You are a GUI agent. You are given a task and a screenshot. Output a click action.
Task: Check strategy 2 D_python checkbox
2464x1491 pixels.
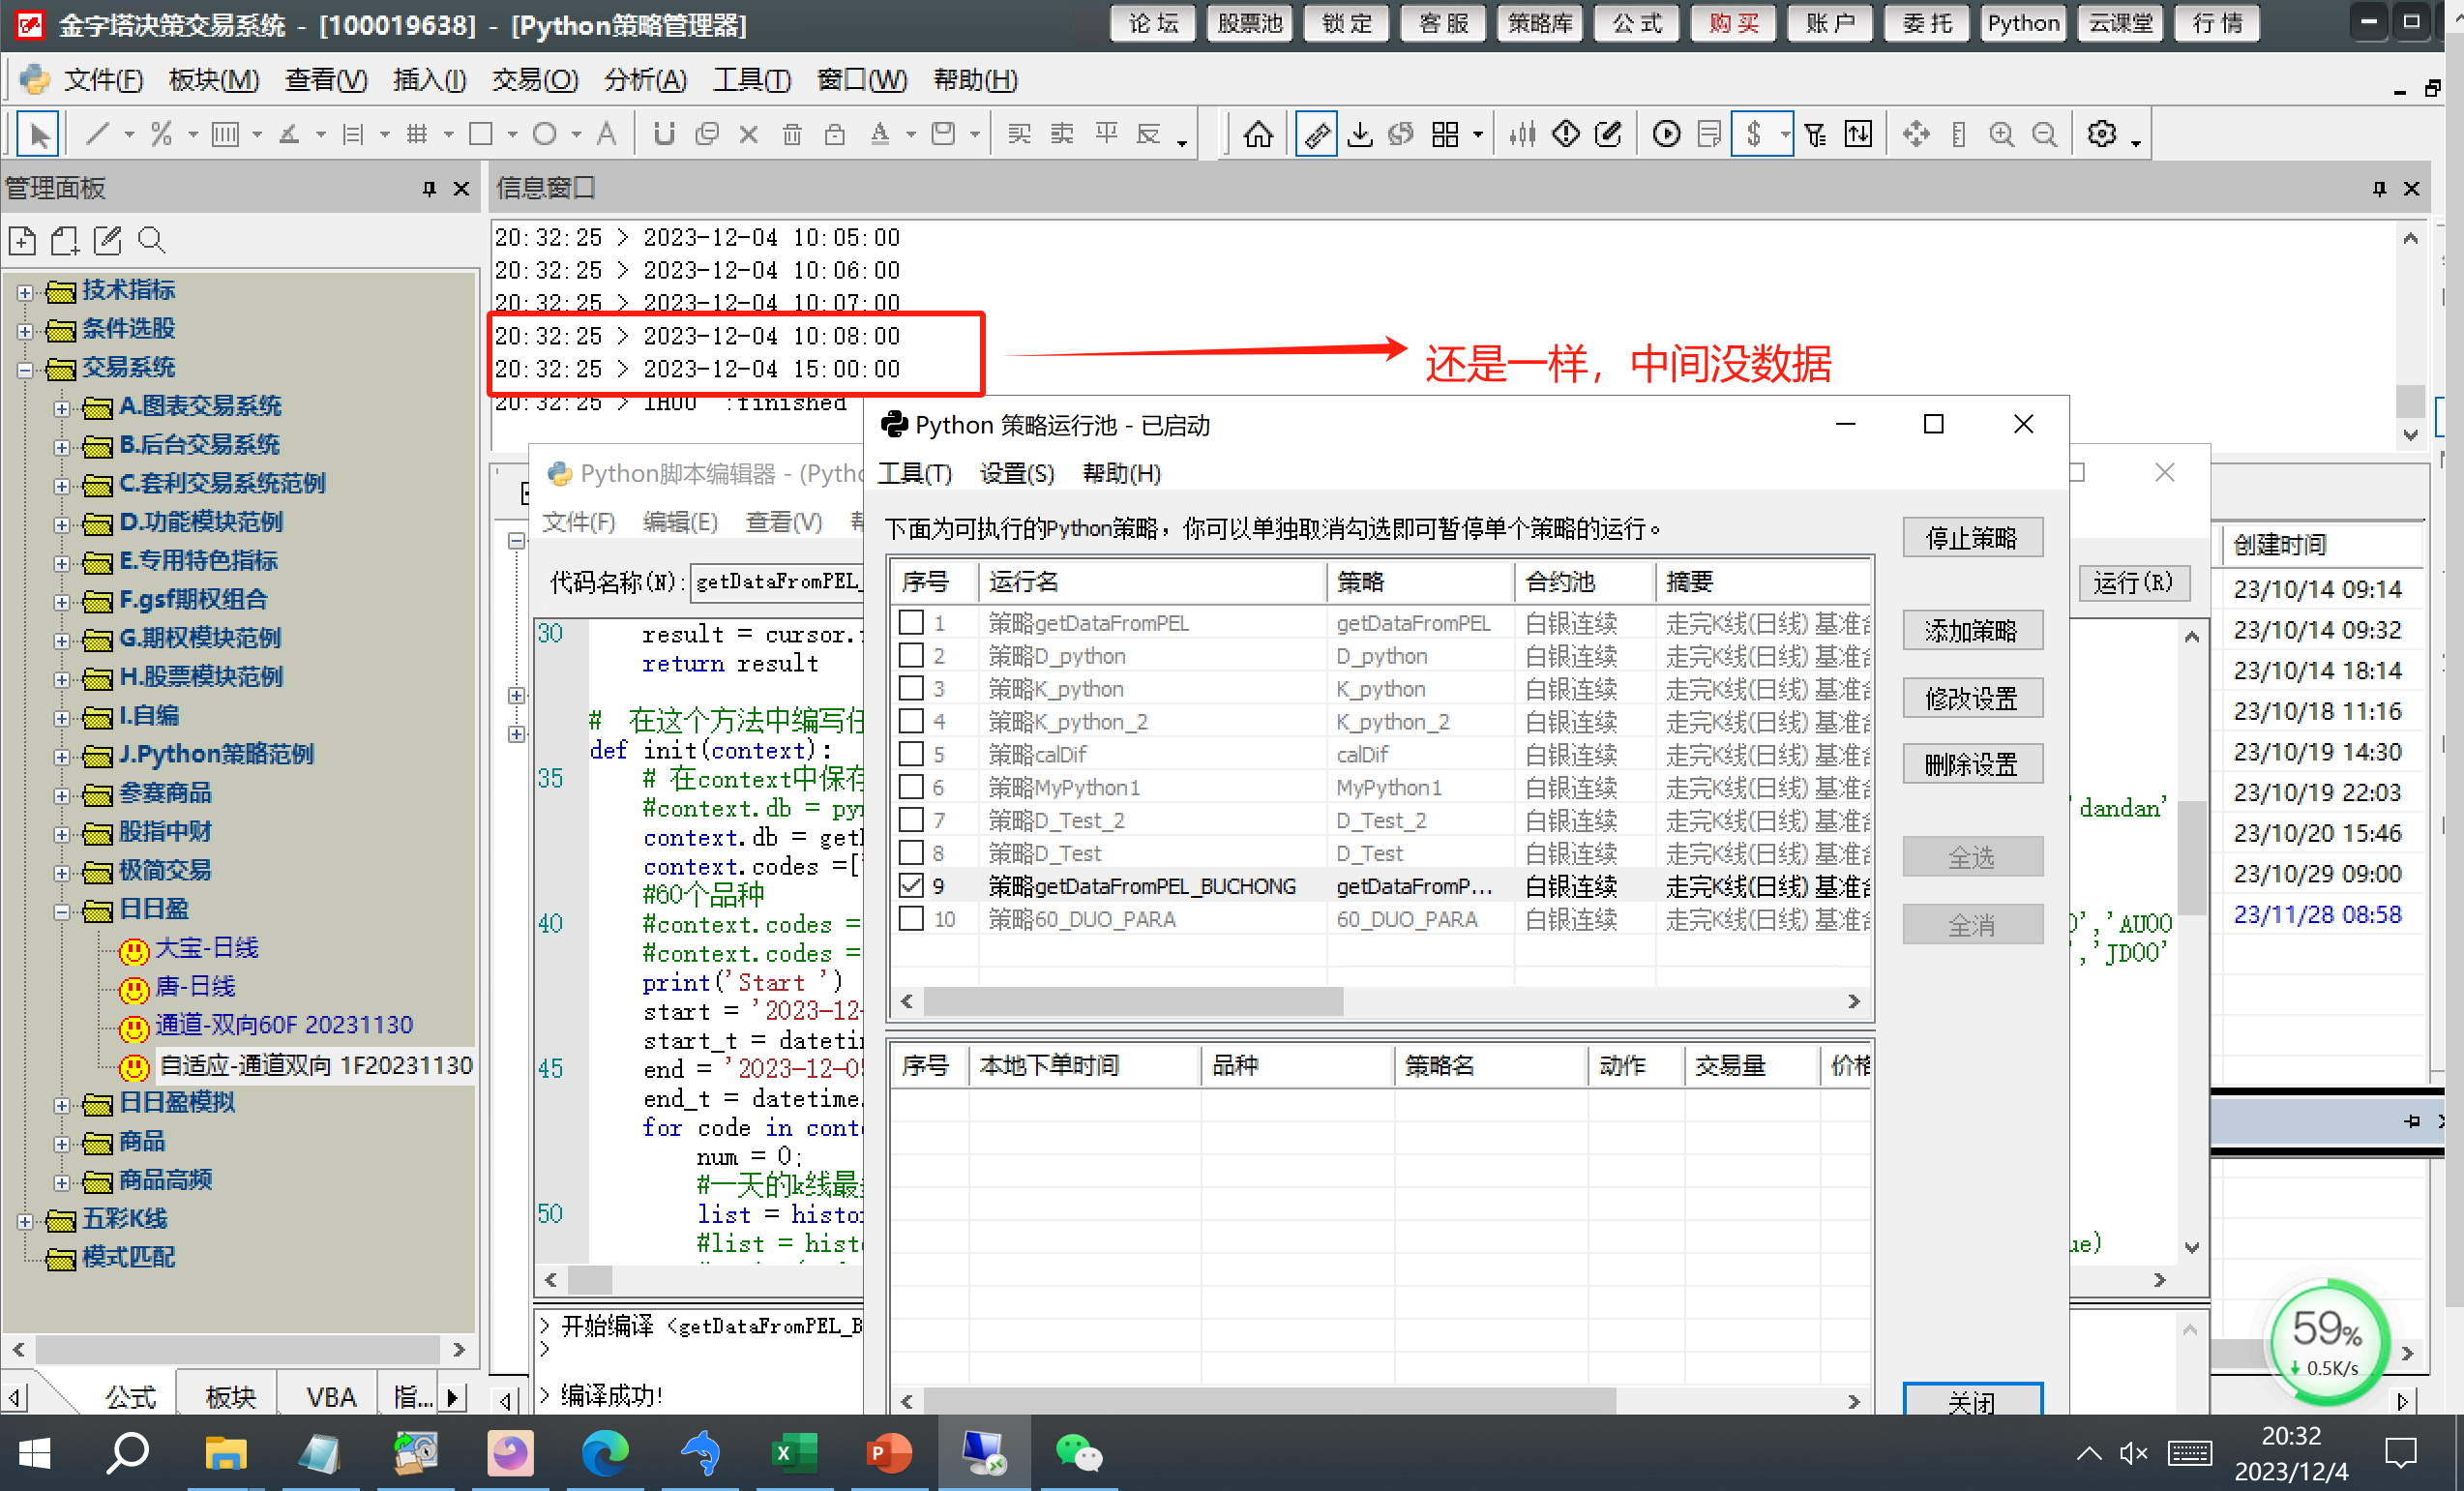pos(911,655)
